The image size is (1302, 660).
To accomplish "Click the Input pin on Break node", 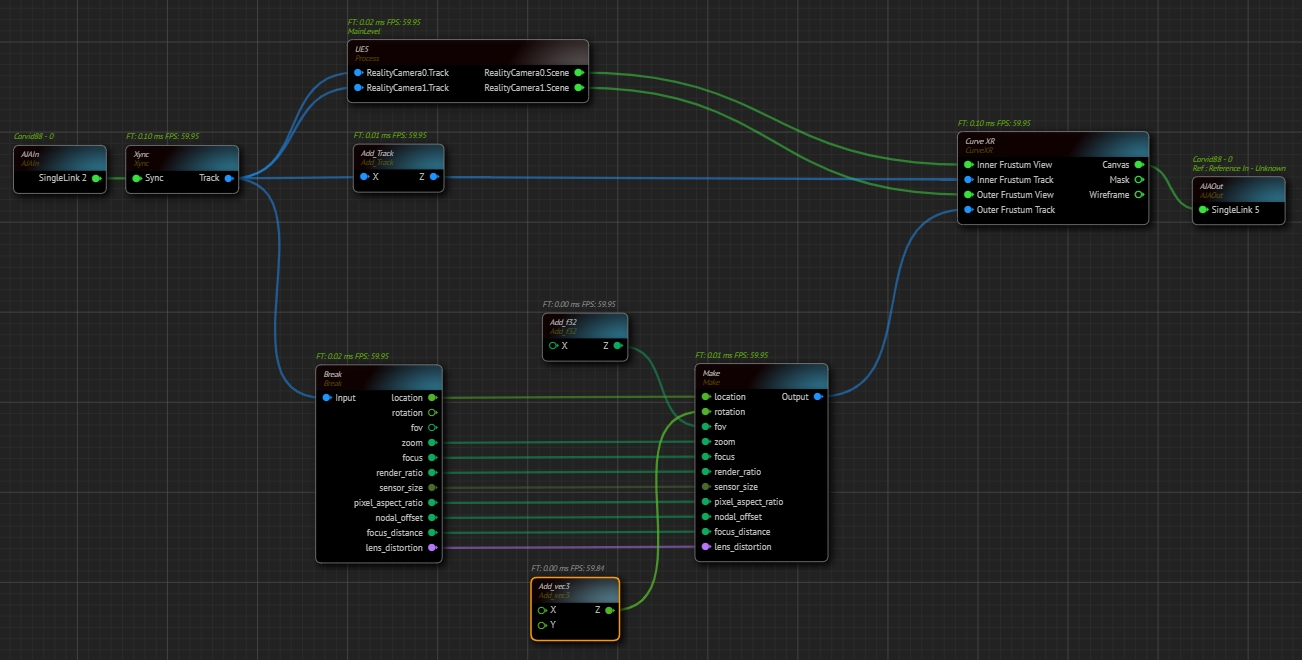I will pos(327,398).
